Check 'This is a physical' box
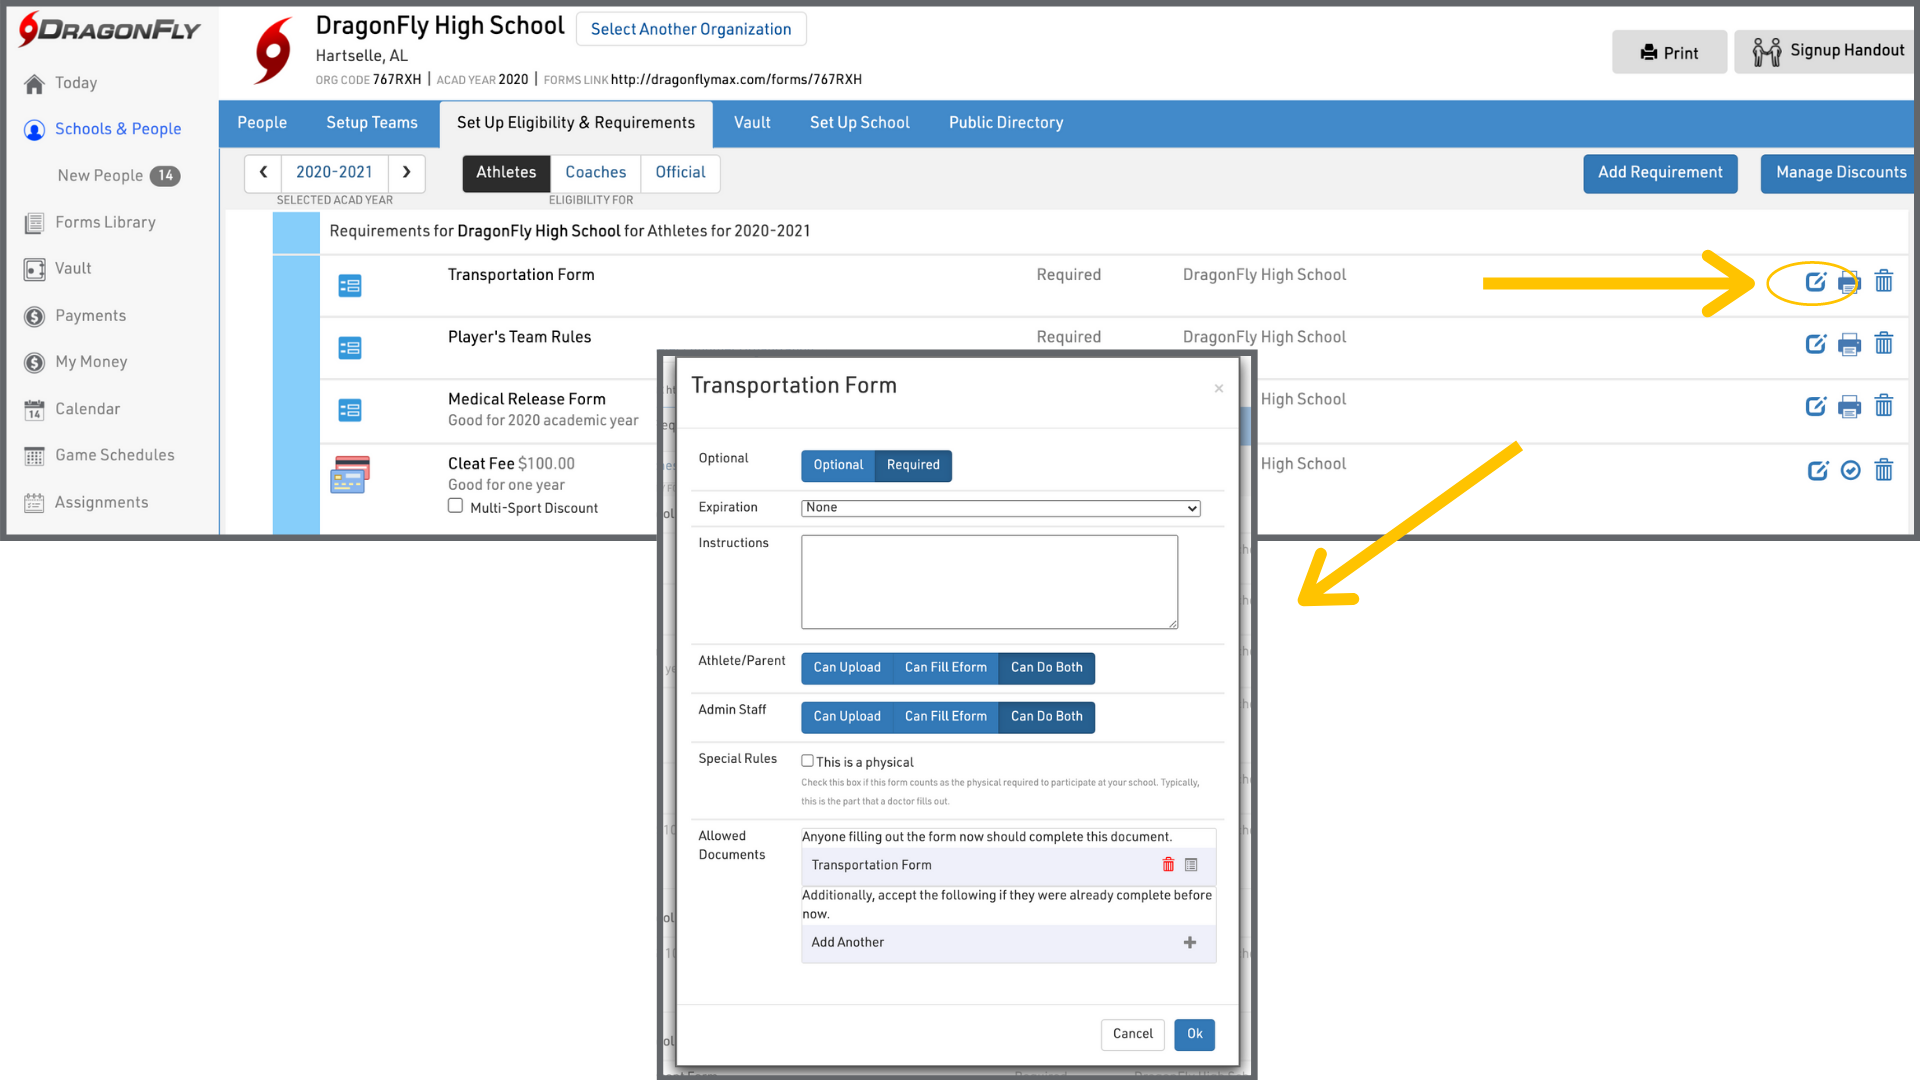The height and width of the screenshot is (1080, 1920). tap(807, 761)
